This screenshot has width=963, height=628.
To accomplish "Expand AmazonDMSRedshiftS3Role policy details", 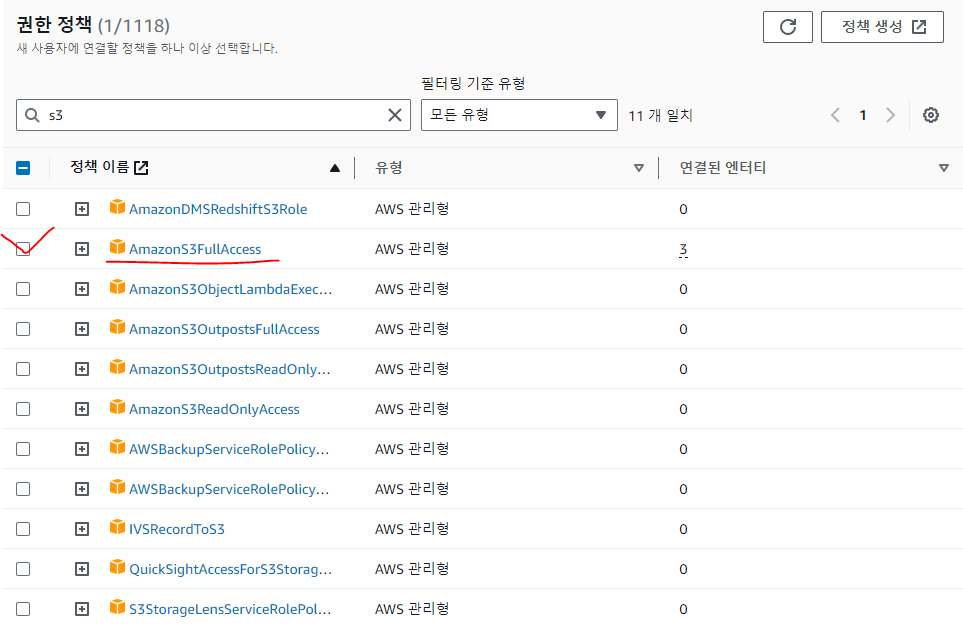I will (82, 209).
